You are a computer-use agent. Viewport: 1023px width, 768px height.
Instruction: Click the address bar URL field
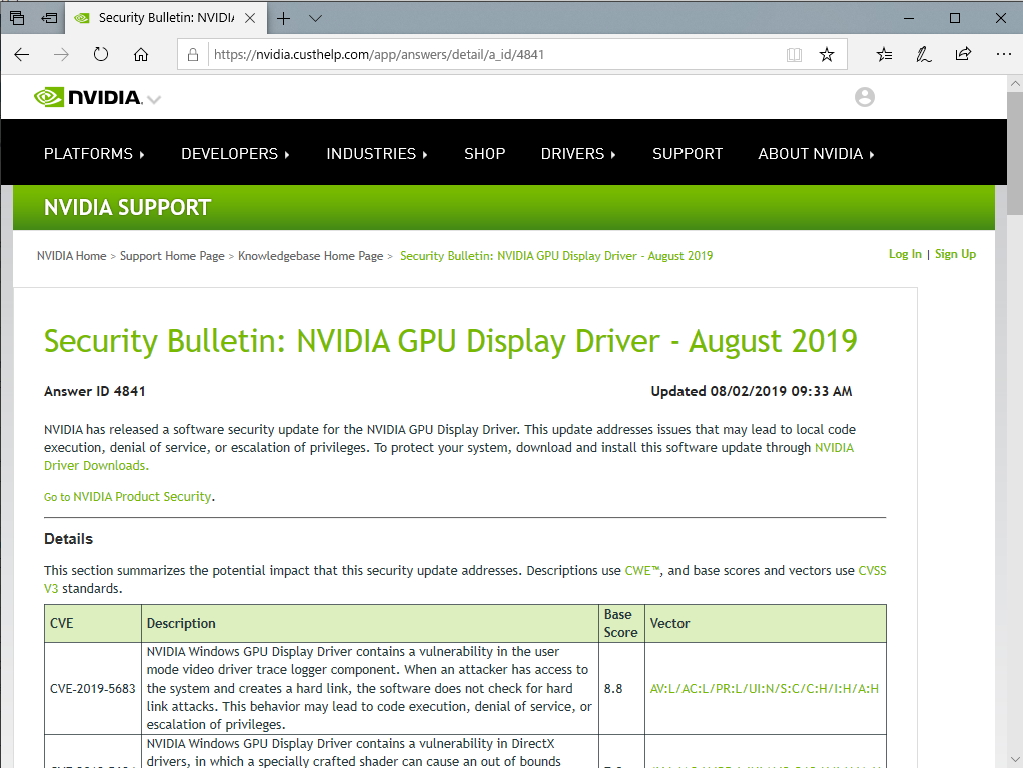(x=496, y=55)
